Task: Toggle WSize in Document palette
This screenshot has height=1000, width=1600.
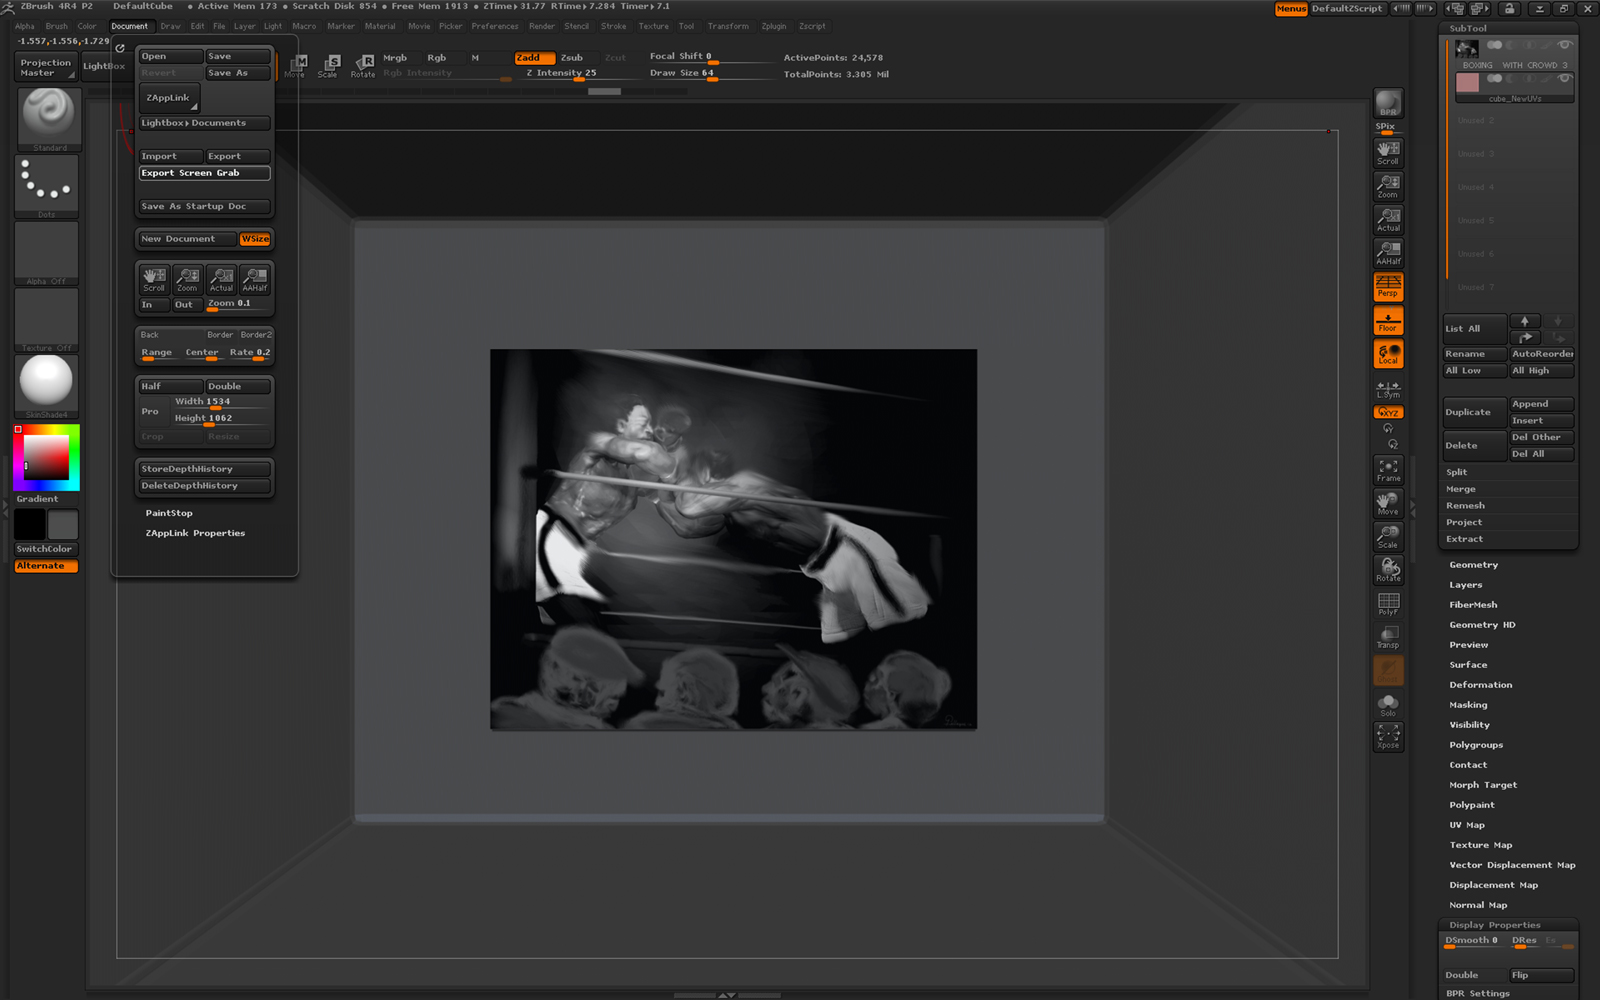Action: tap(255, 239)
